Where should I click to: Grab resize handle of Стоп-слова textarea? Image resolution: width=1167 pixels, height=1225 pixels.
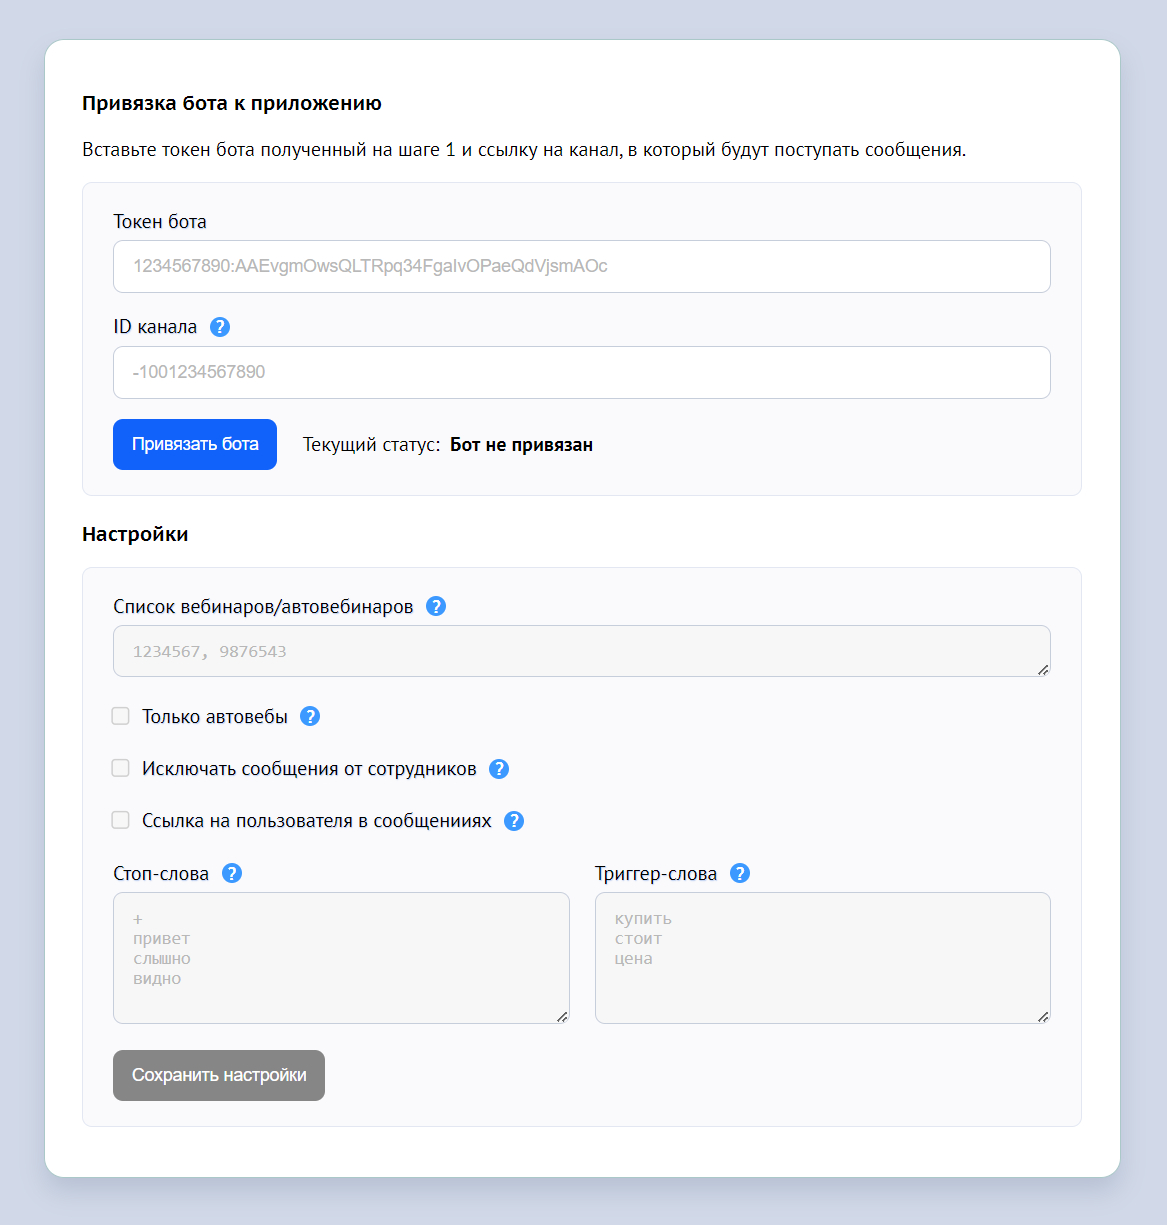coord(562,1017)
